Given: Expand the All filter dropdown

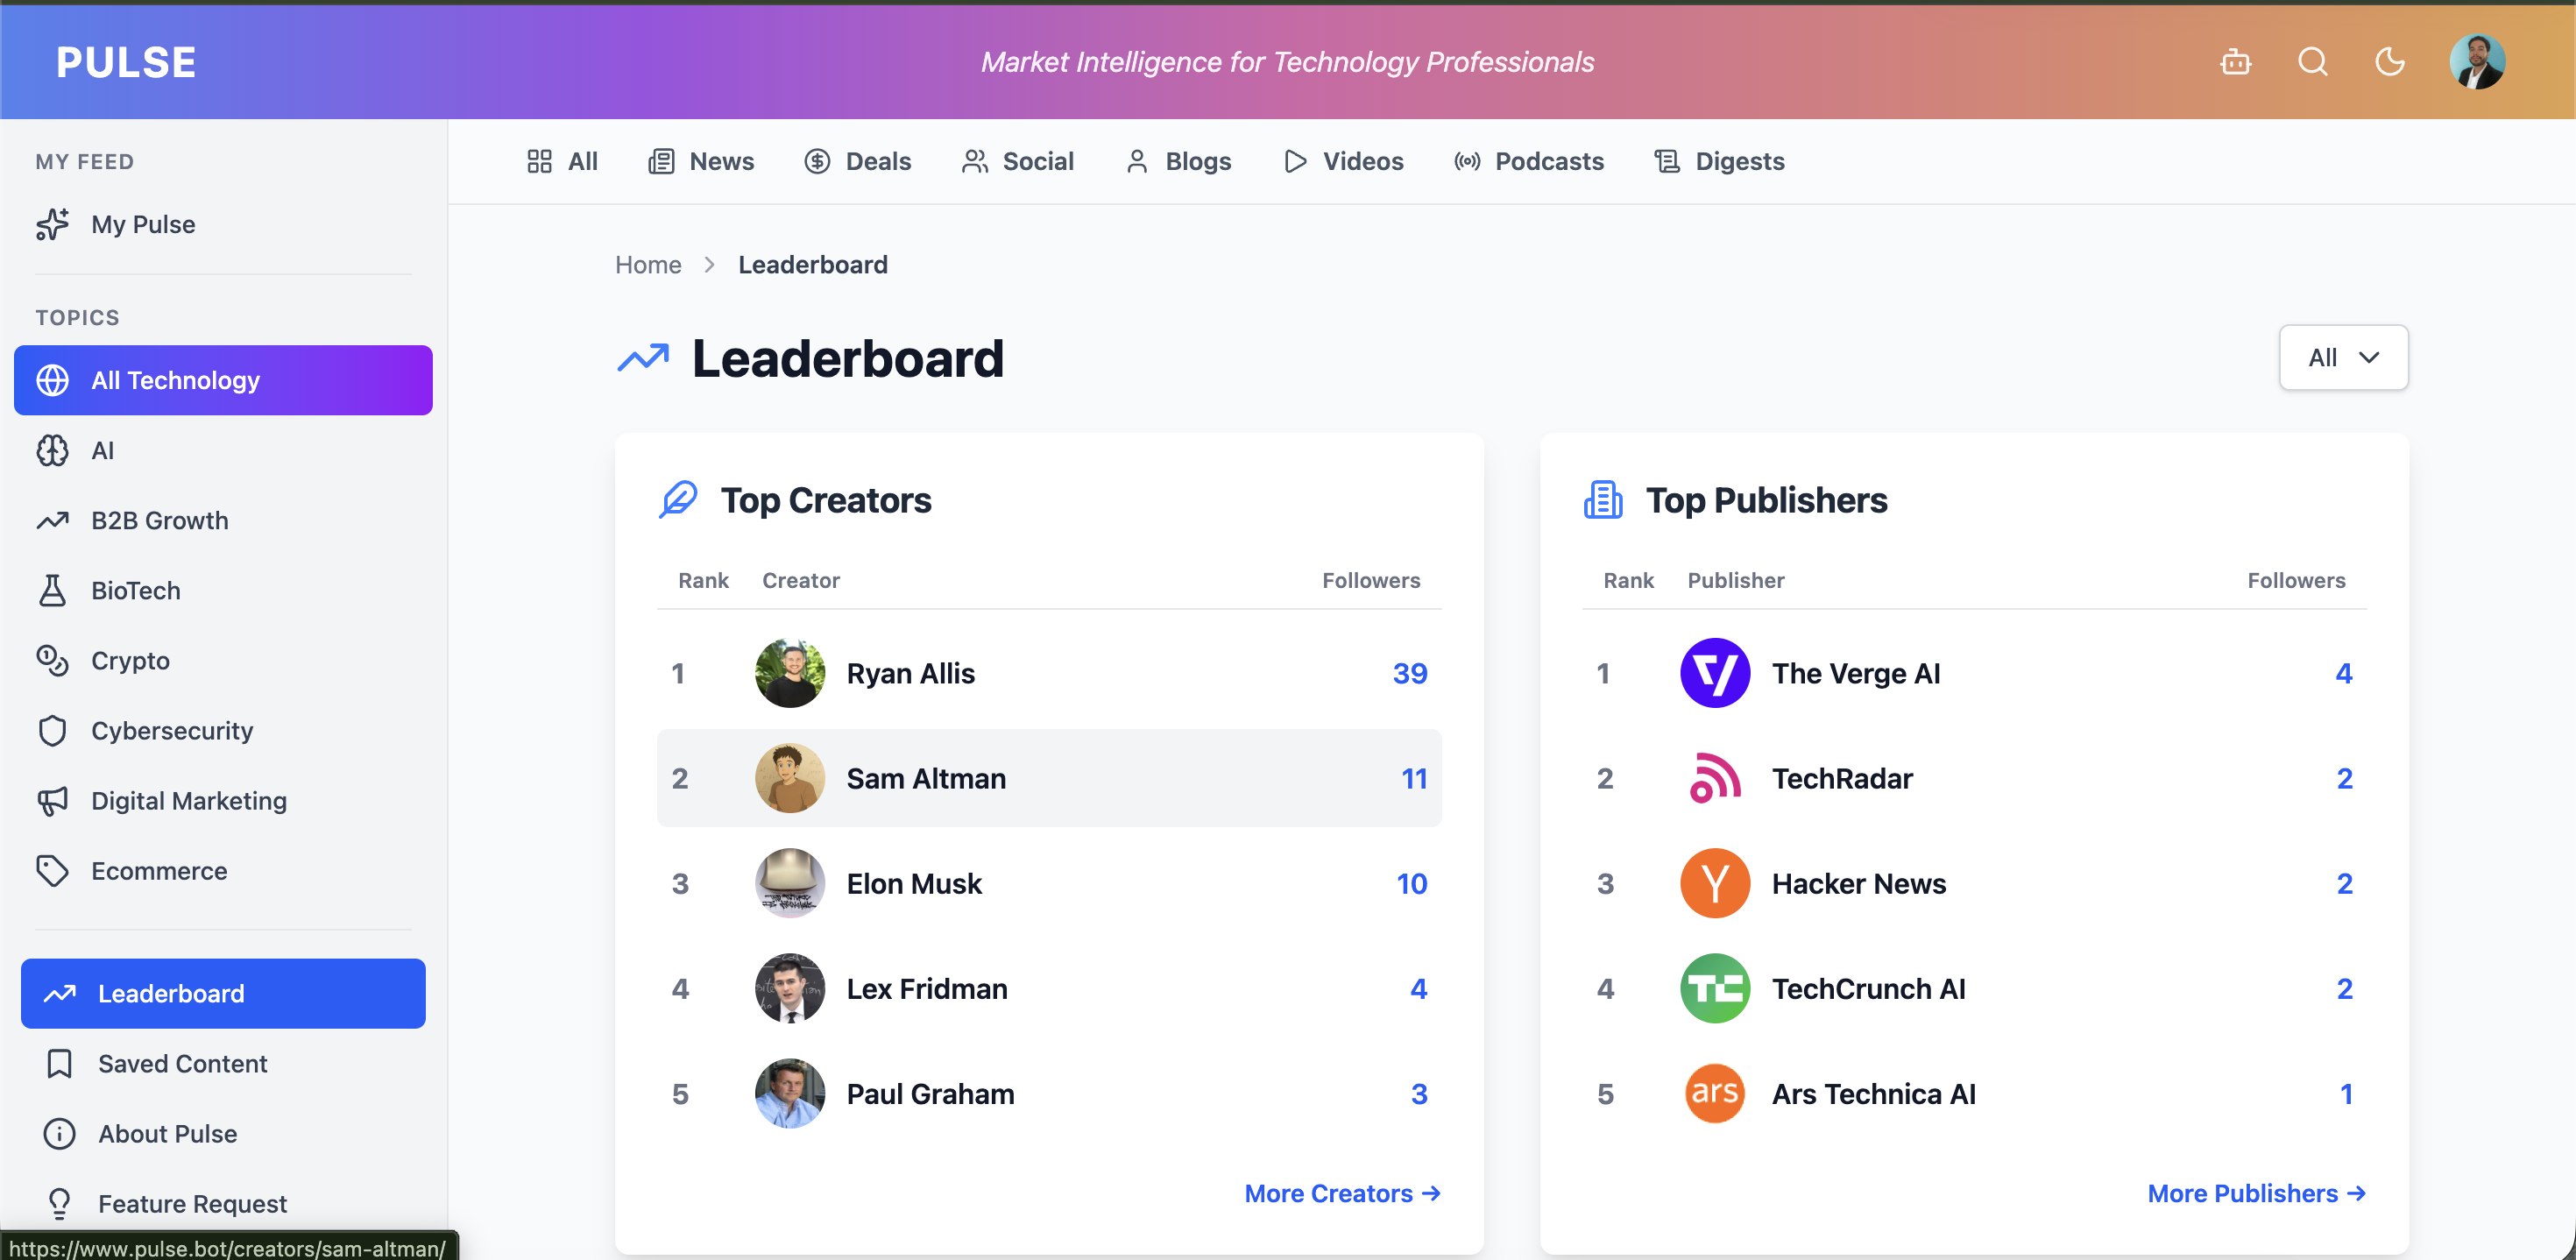Looking at the screenshot, I should tap(2342, 357).
